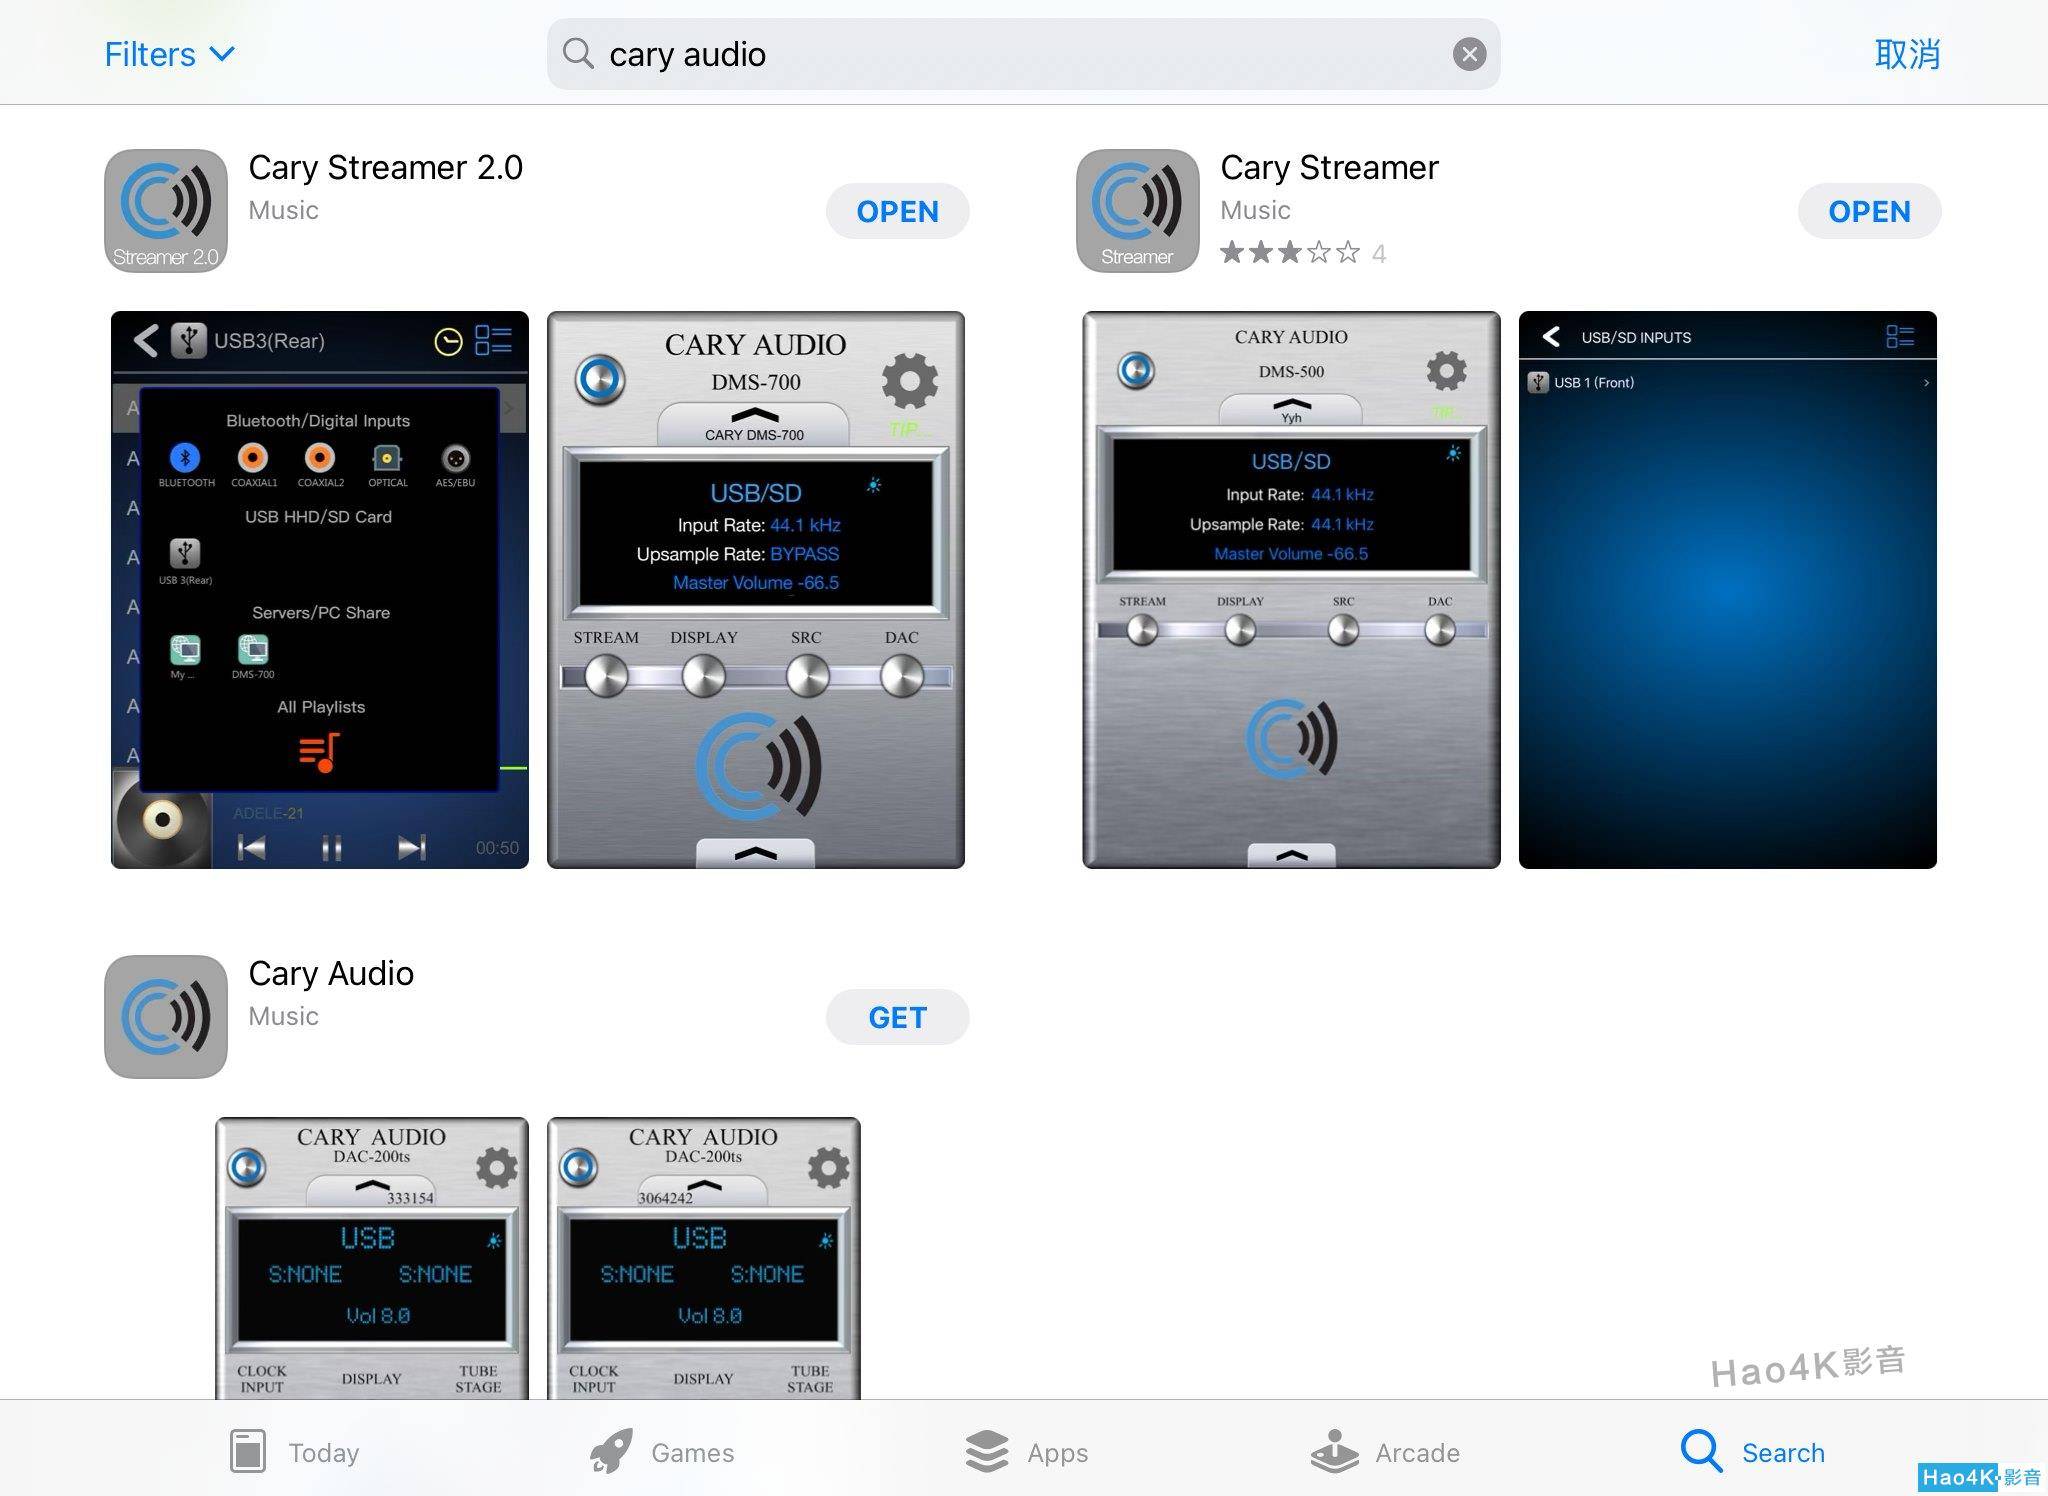Screen dimensions: 2048x1496
Task: Open USB/SD INPUTS screenshot
Action: [1727, 590]
